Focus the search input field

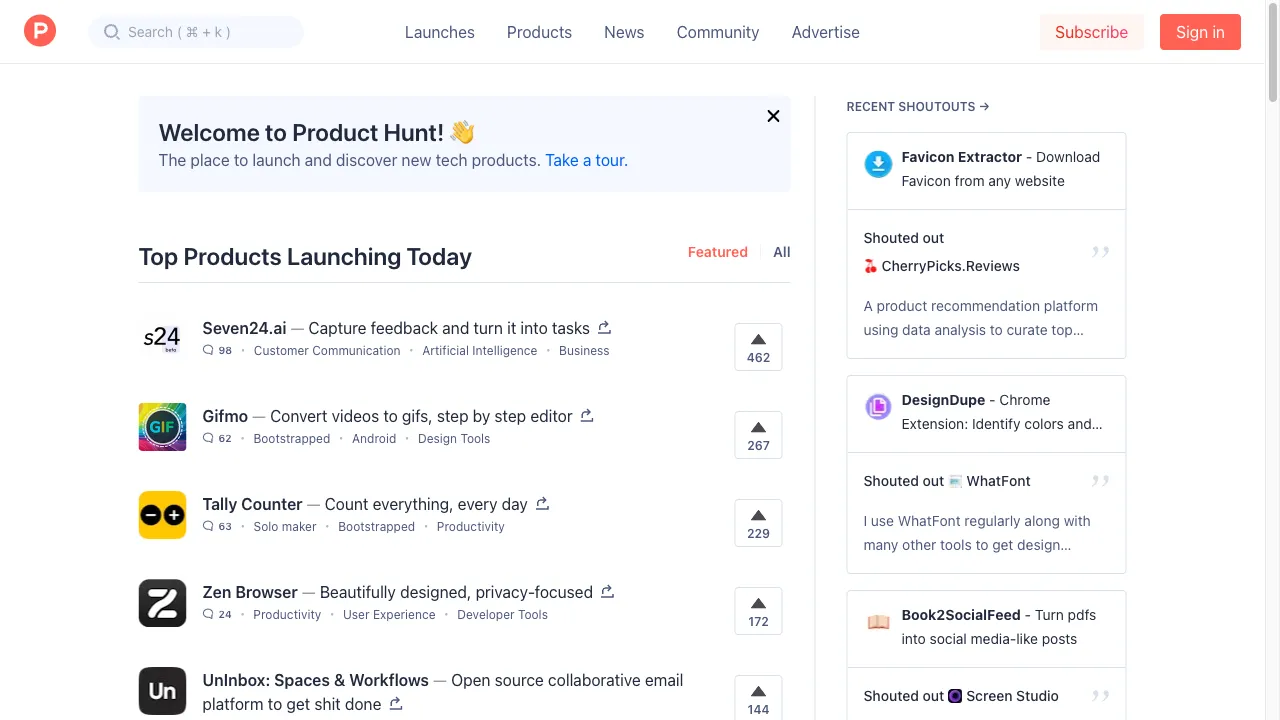click(196, 32)
